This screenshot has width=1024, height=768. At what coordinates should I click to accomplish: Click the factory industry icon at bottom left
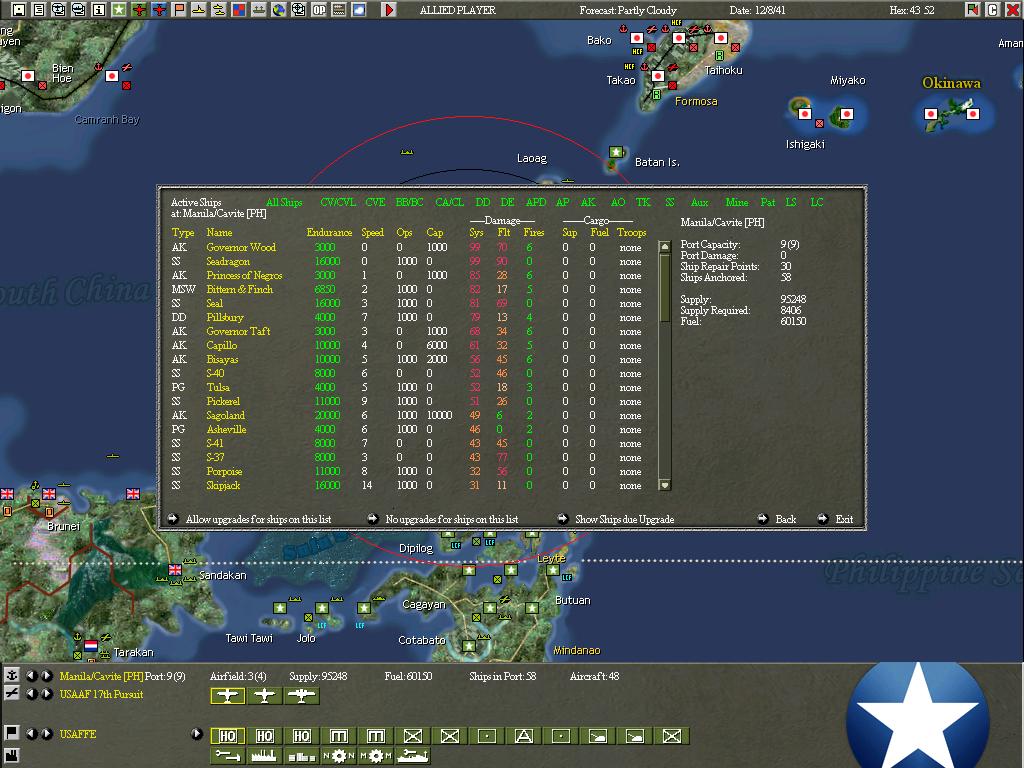coord(11,758)
